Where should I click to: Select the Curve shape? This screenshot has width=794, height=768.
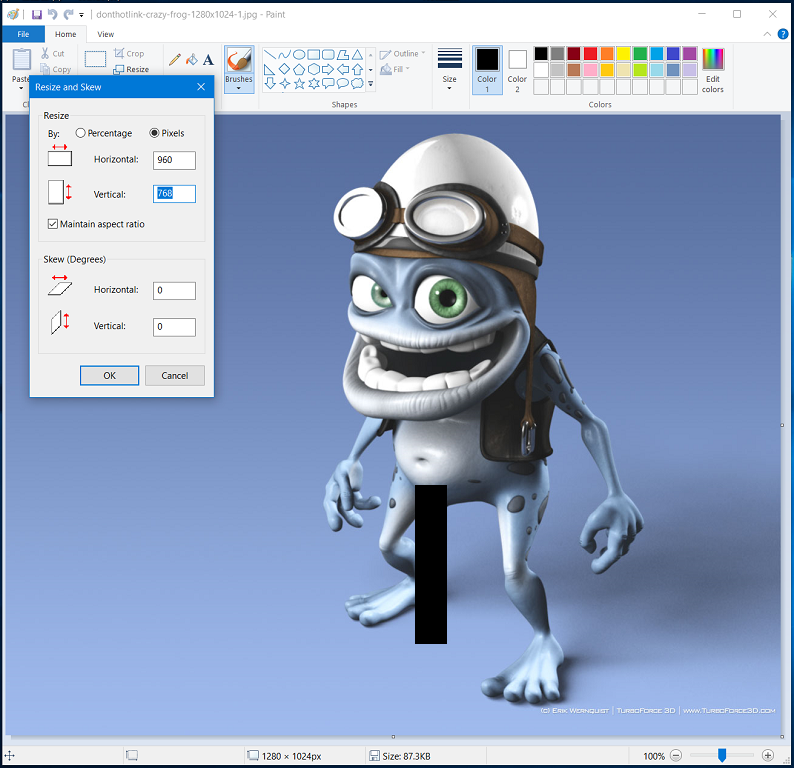[285, 55]
